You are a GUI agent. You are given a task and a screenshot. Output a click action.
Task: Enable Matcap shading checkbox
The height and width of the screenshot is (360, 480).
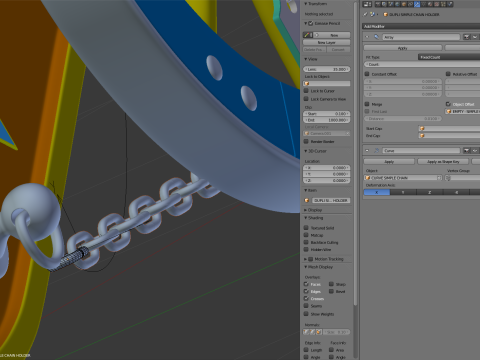(x=306, y=235)
